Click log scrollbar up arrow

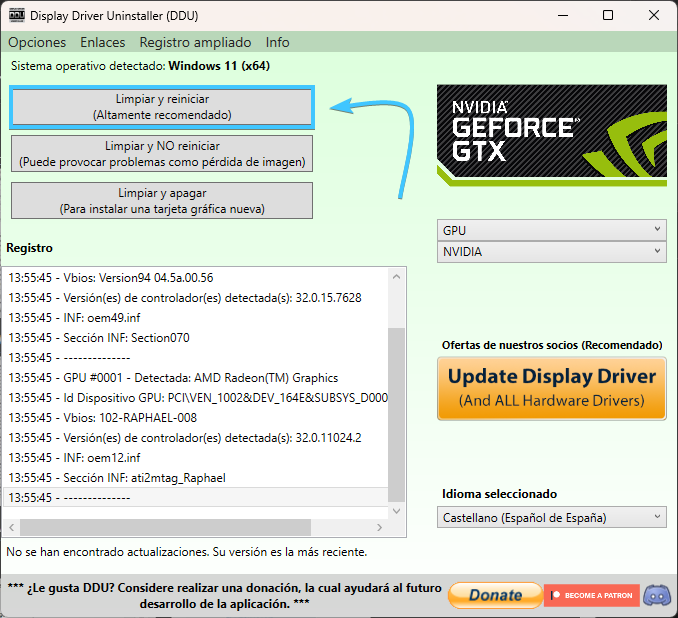coord(397,277)
